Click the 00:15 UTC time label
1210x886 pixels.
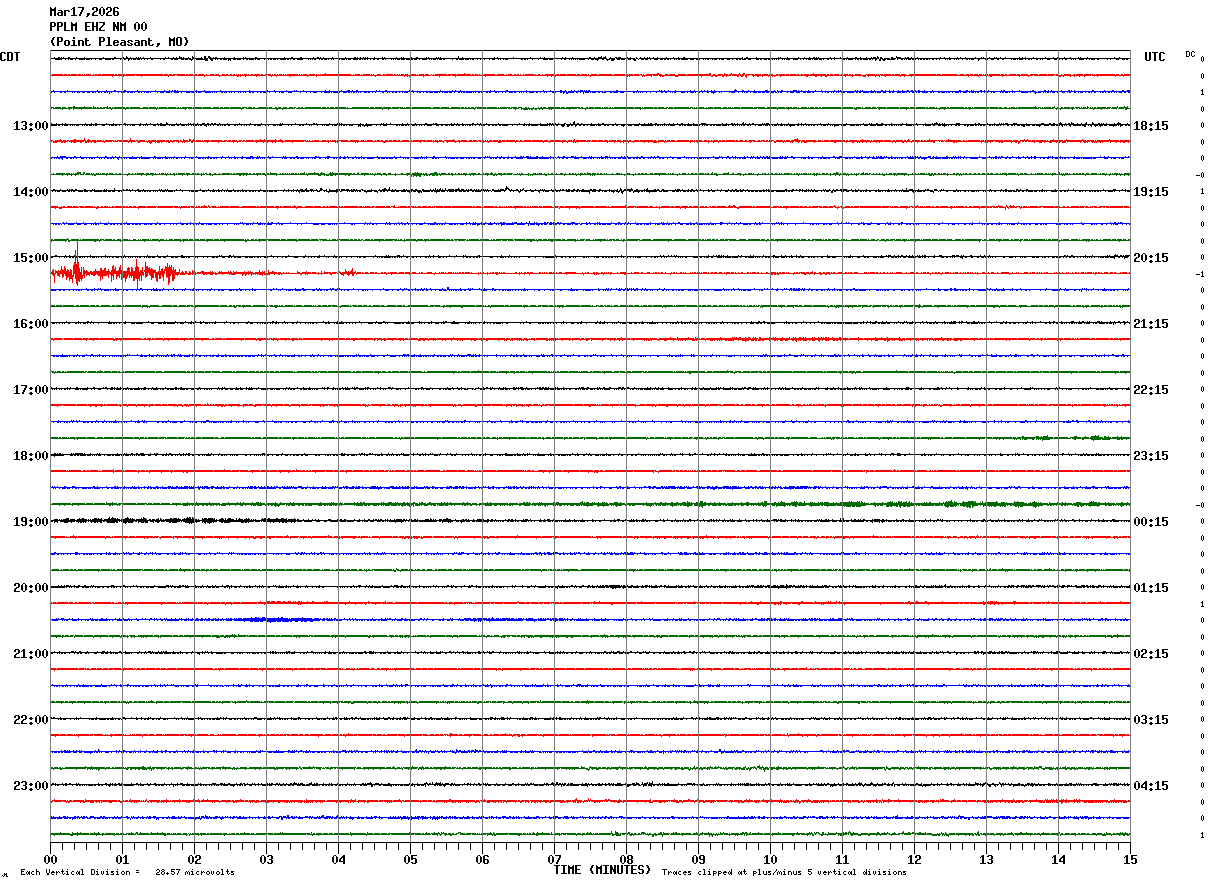1151,522
